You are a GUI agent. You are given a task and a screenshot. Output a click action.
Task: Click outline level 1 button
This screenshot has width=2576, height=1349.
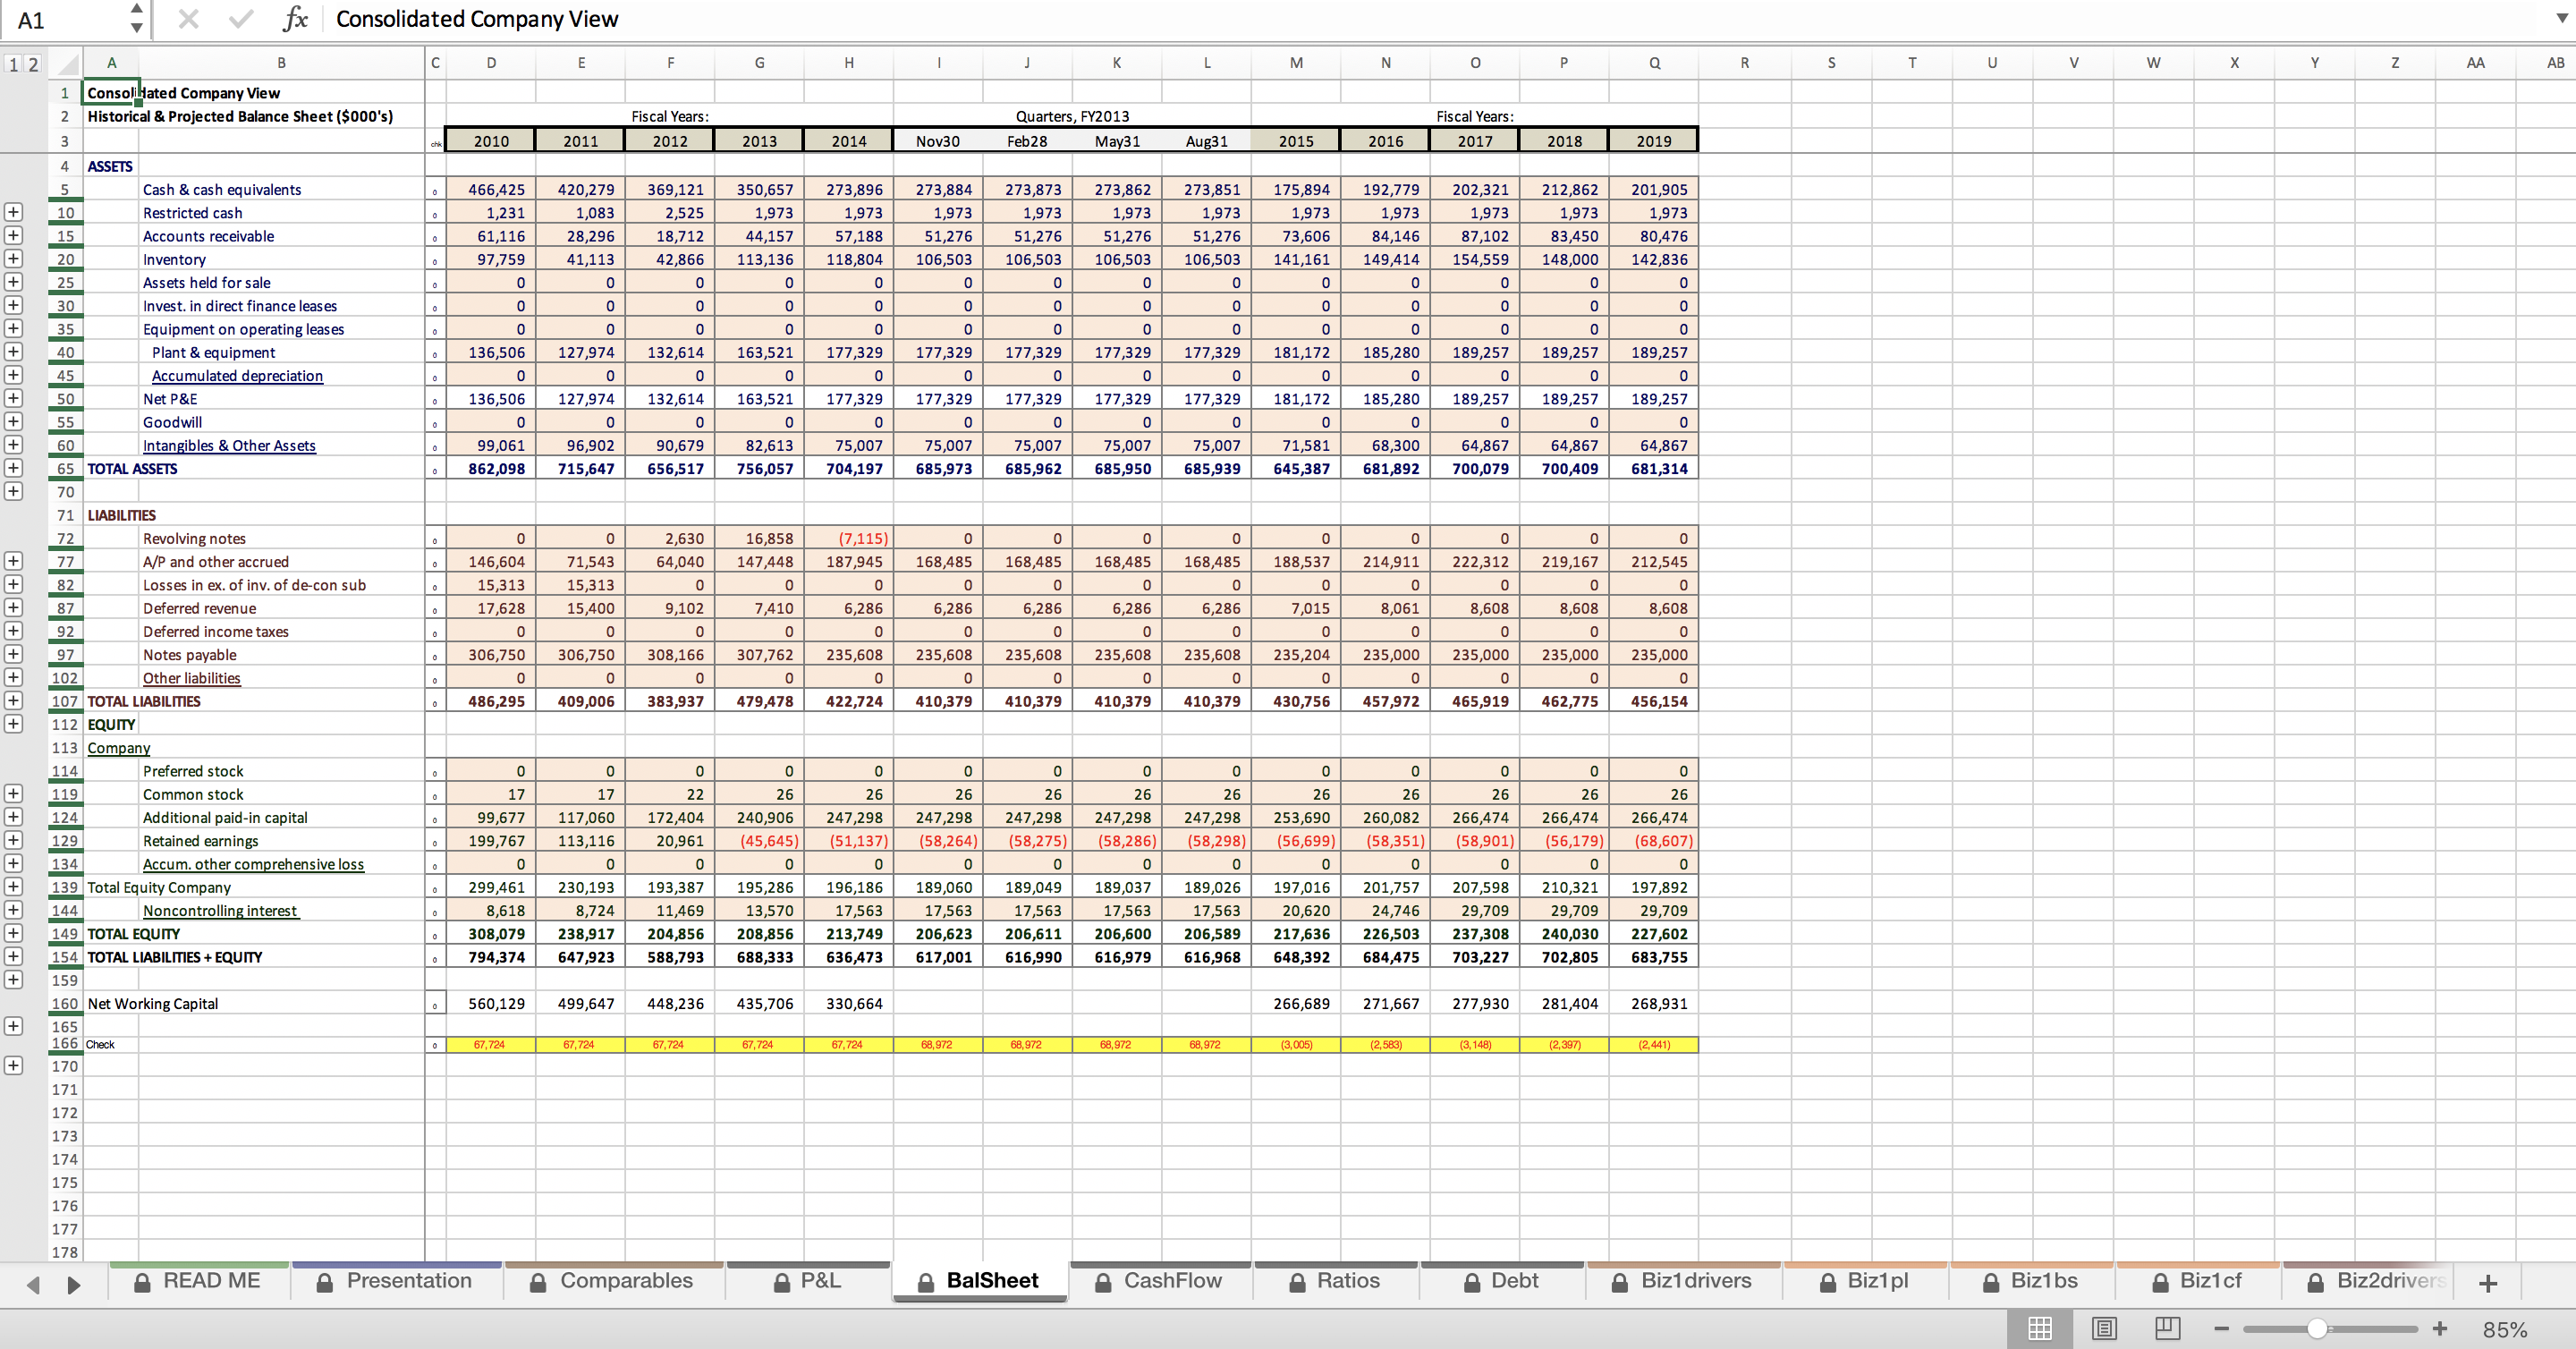click(13, 64)
